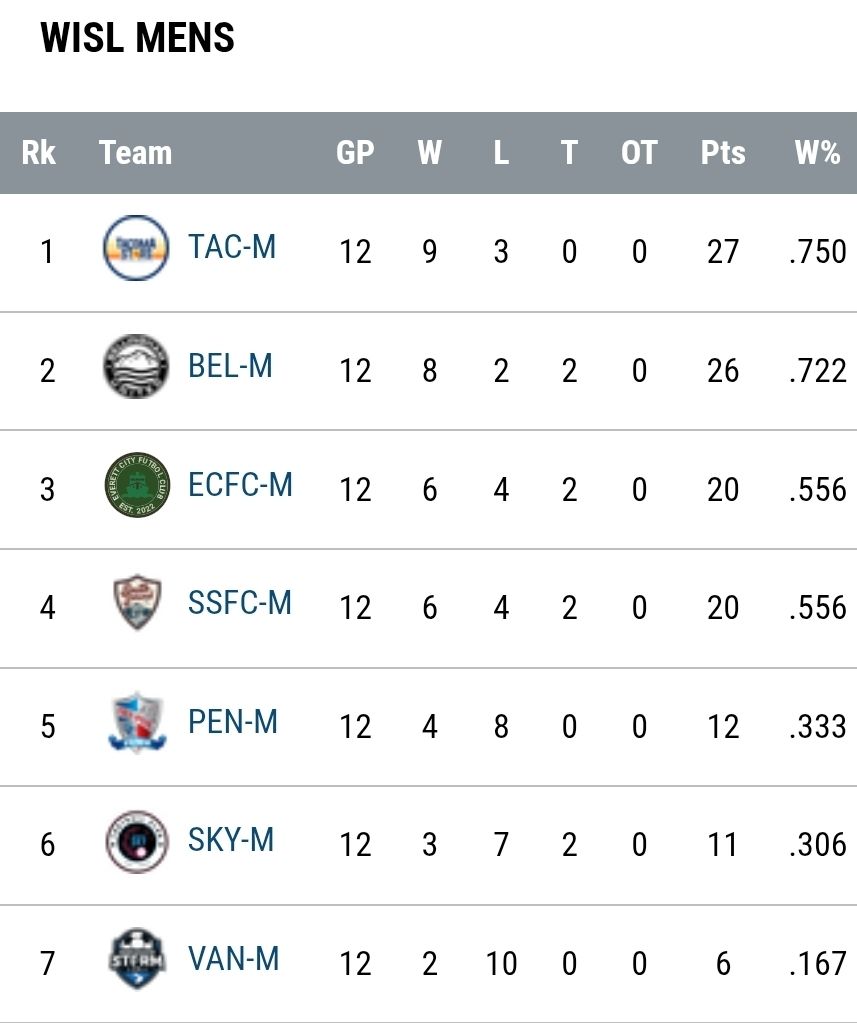Select the Bellingham team crest icon
This screenshot has width=857, height=1023.
(x=136, y=367)
